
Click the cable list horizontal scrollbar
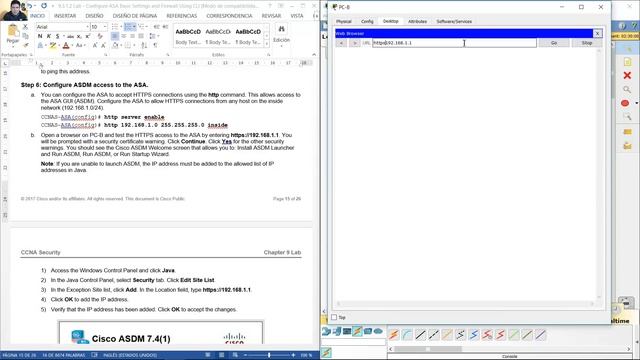[x=509, y=349]
